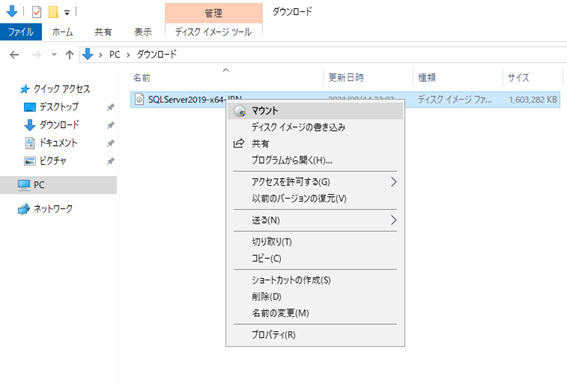Viewport: 567px width, 386px height.
Task: Click the file size 1,603,282 KB cell
Action: coord(533,99)
